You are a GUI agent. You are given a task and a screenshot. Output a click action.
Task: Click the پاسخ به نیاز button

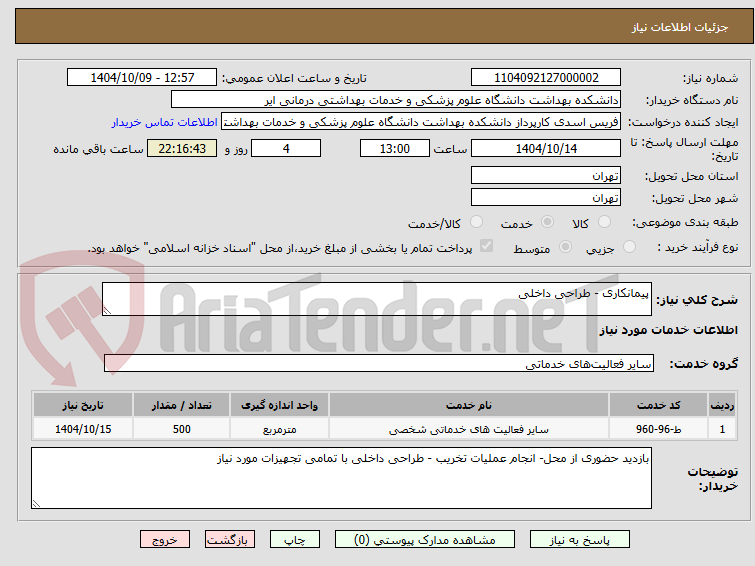[580, 540]
